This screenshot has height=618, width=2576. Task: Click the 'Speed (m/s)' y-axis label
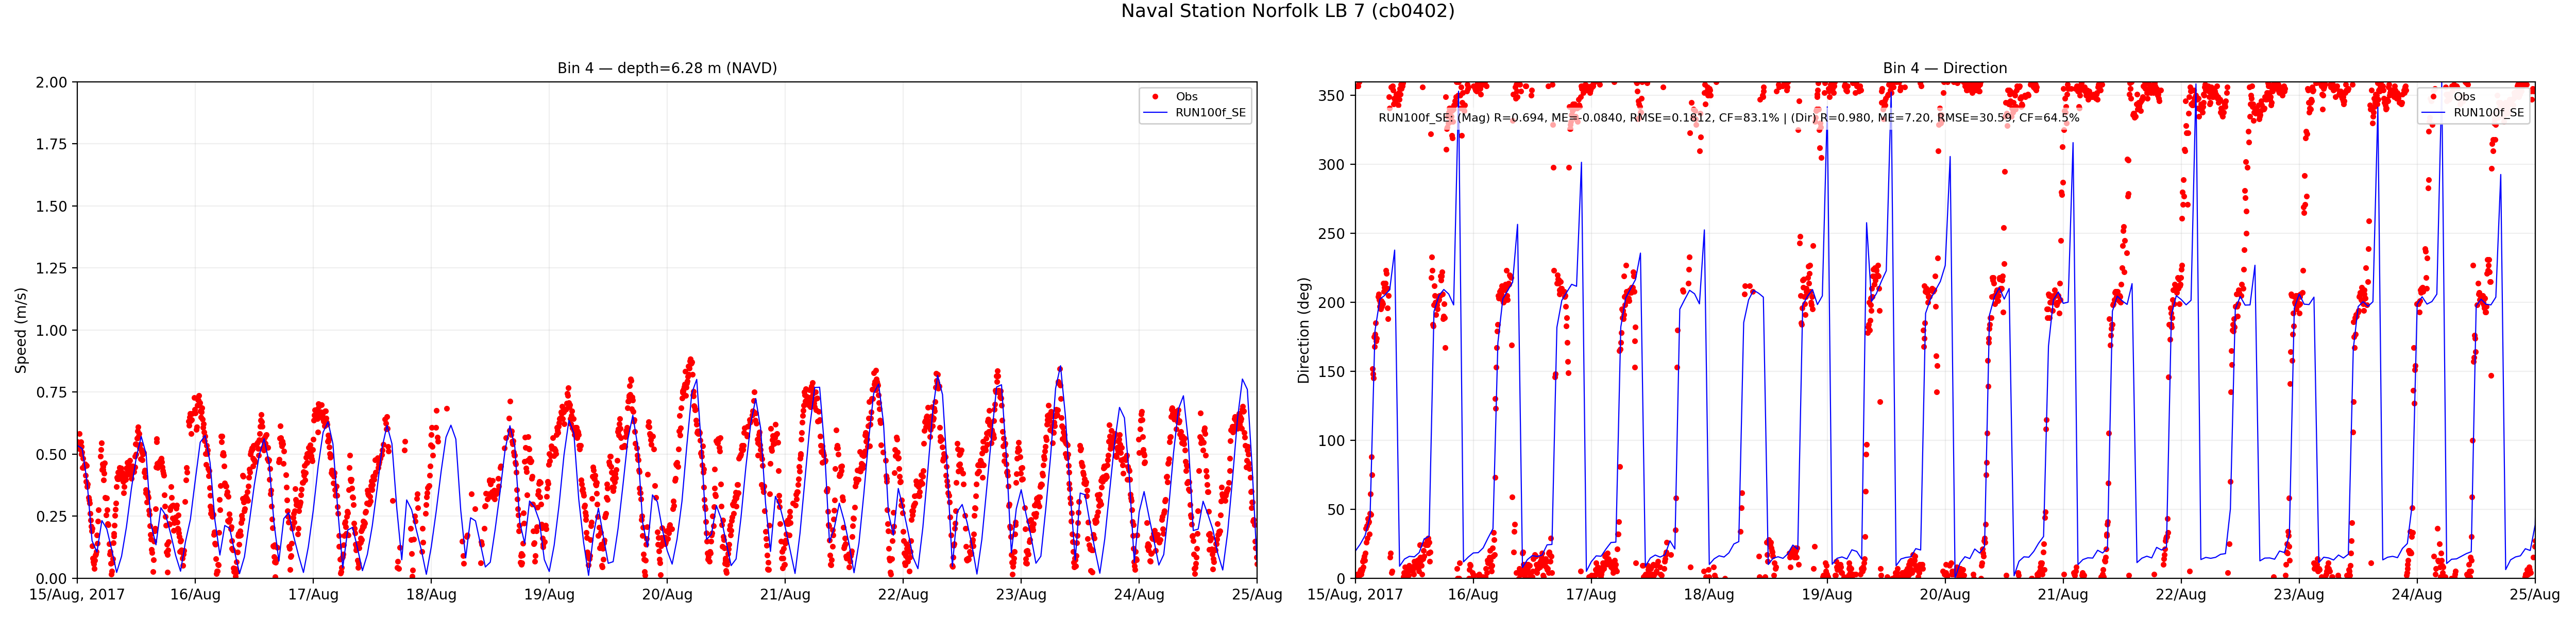[21, 330]
